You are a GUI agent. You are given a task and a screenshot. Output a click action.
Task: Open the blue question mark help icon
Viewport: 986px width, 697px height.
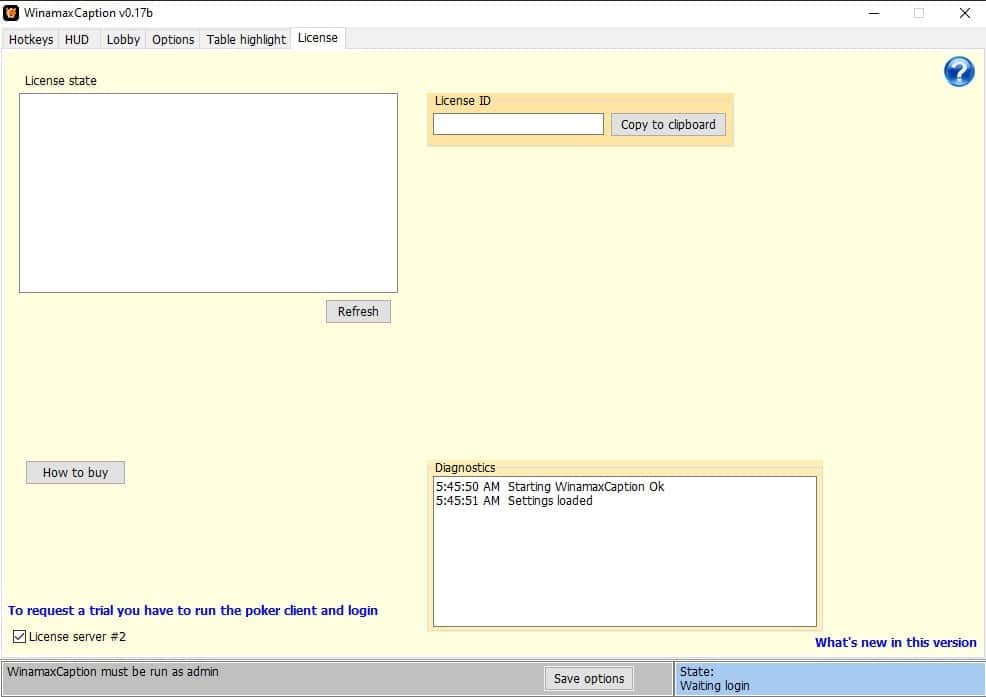[x=959, y=71]
